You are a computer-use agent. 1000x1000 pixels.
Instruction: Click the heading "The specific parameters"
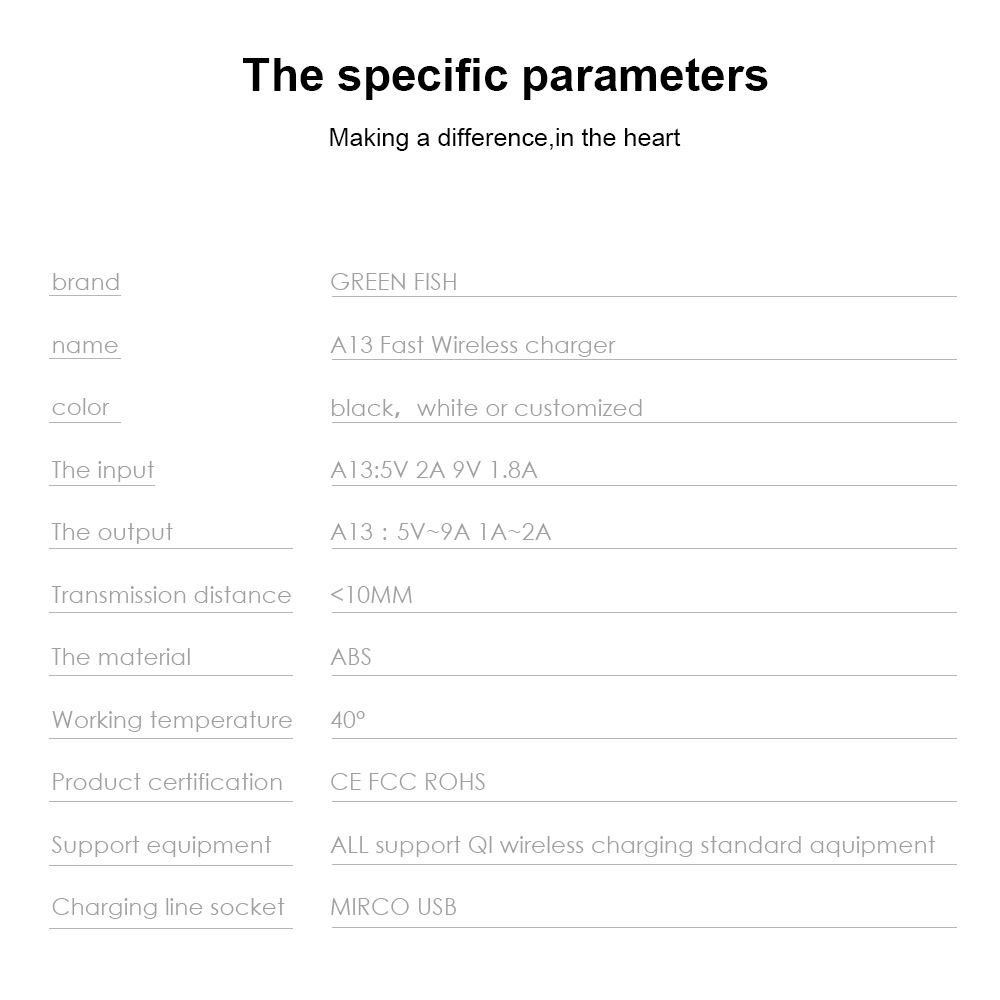click(505, 75)
